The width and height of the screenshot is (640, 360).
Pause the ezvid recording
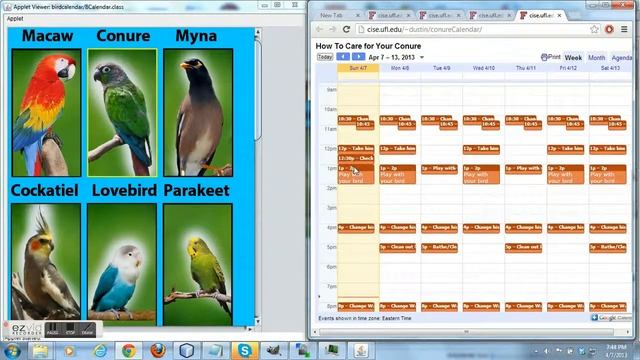[x=52, y=330]
